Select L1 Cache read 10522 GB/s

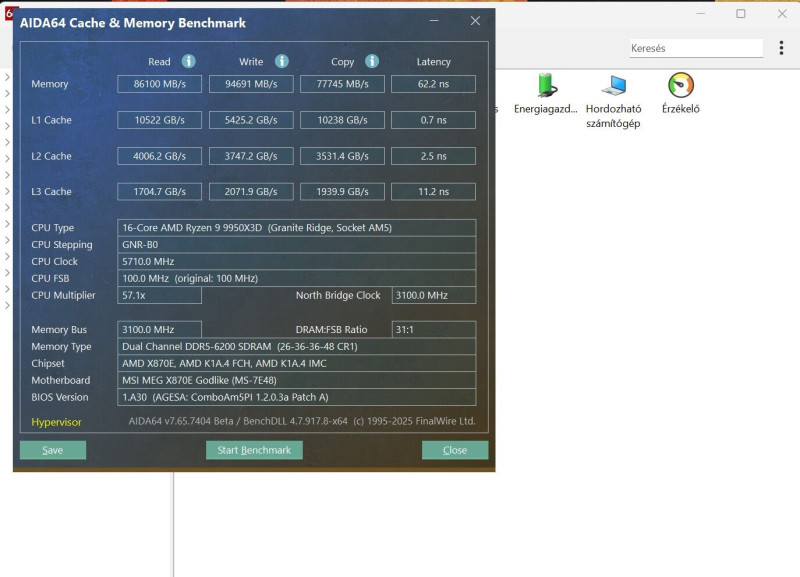160,120
